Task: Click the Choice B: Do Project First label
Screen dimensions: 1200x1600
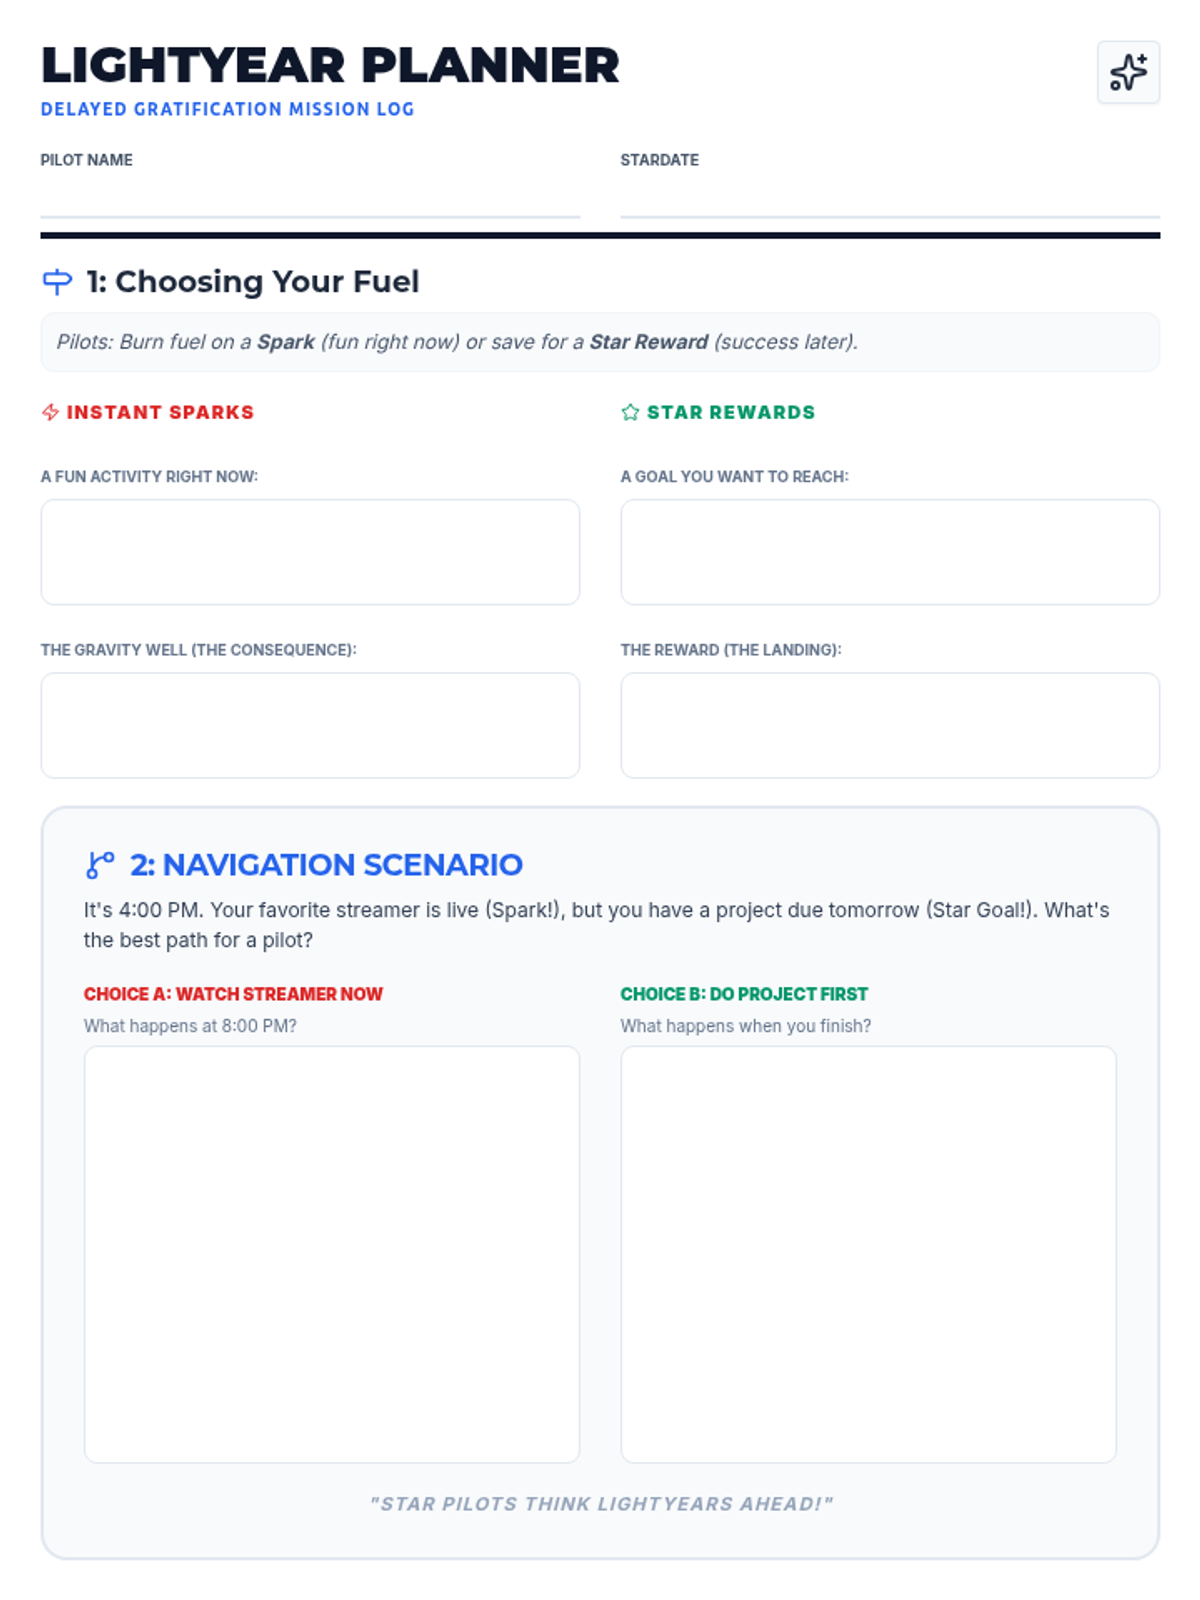Action: click(744, 994)
